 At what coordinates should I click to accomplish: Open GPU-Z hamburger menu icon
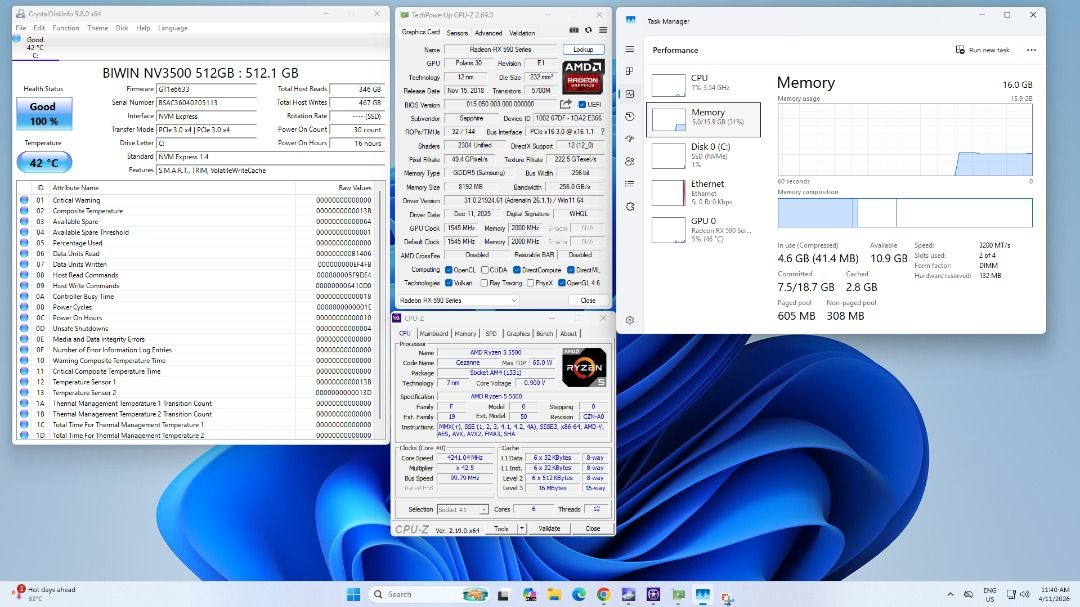point(603,30)
